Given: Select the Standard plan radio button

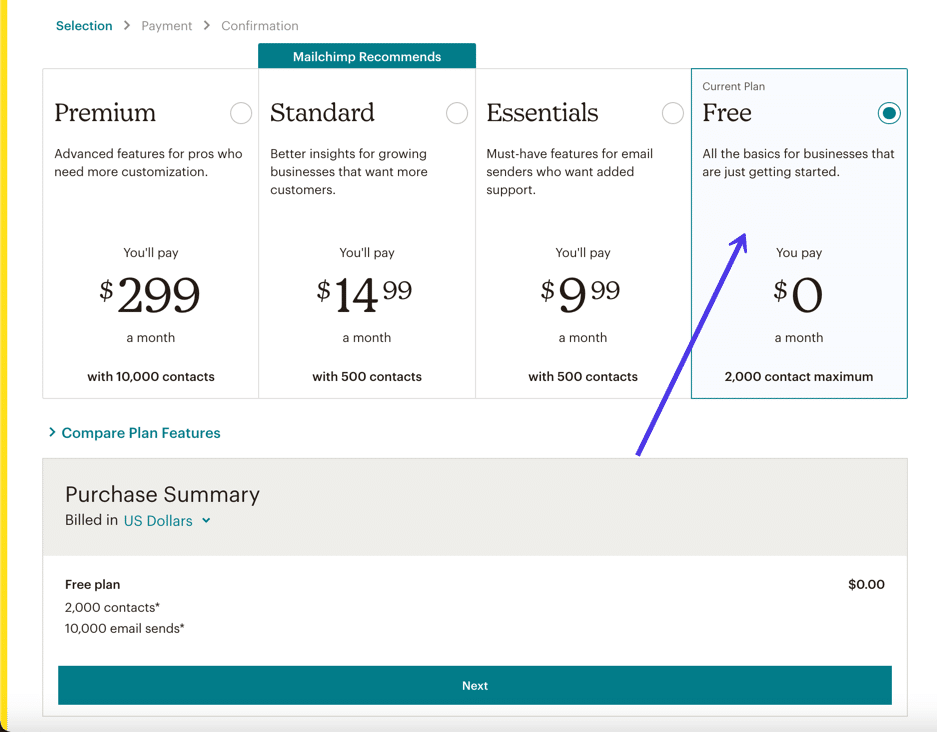Looking at the screenshot, I should tap(457, 113).
